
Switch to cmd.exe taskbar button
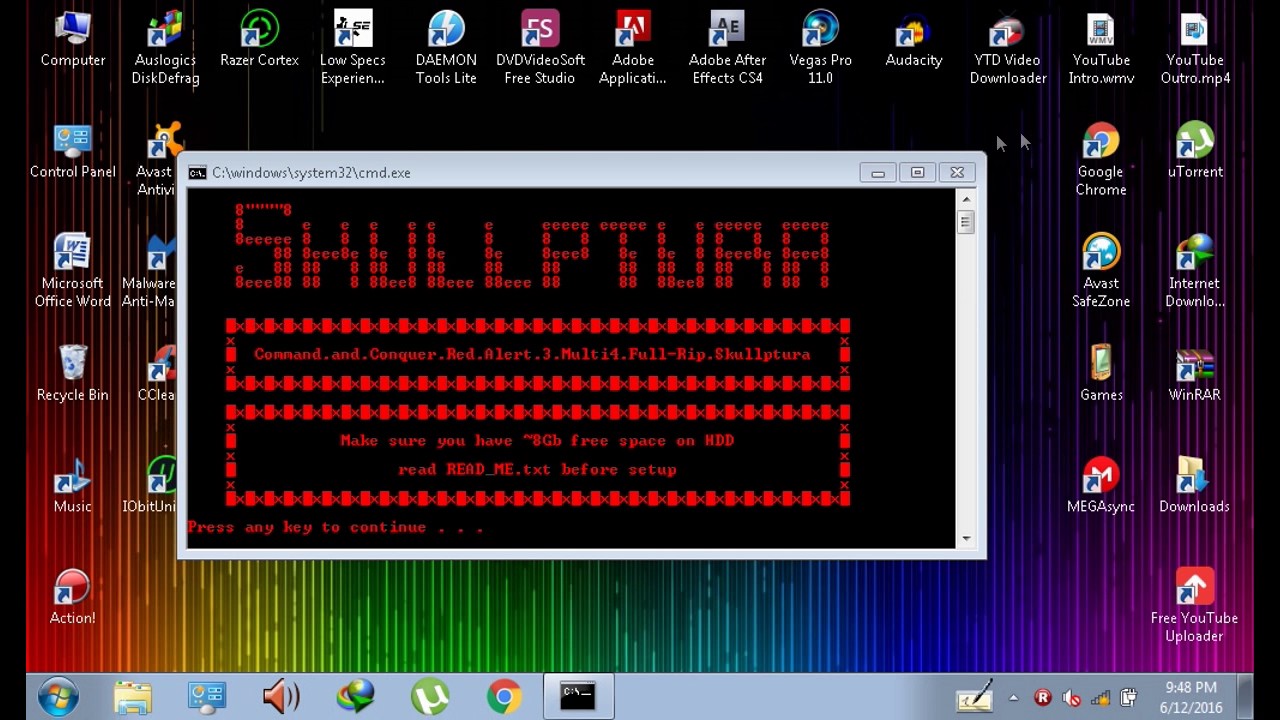pyautogui.click(x=578, y=697)
